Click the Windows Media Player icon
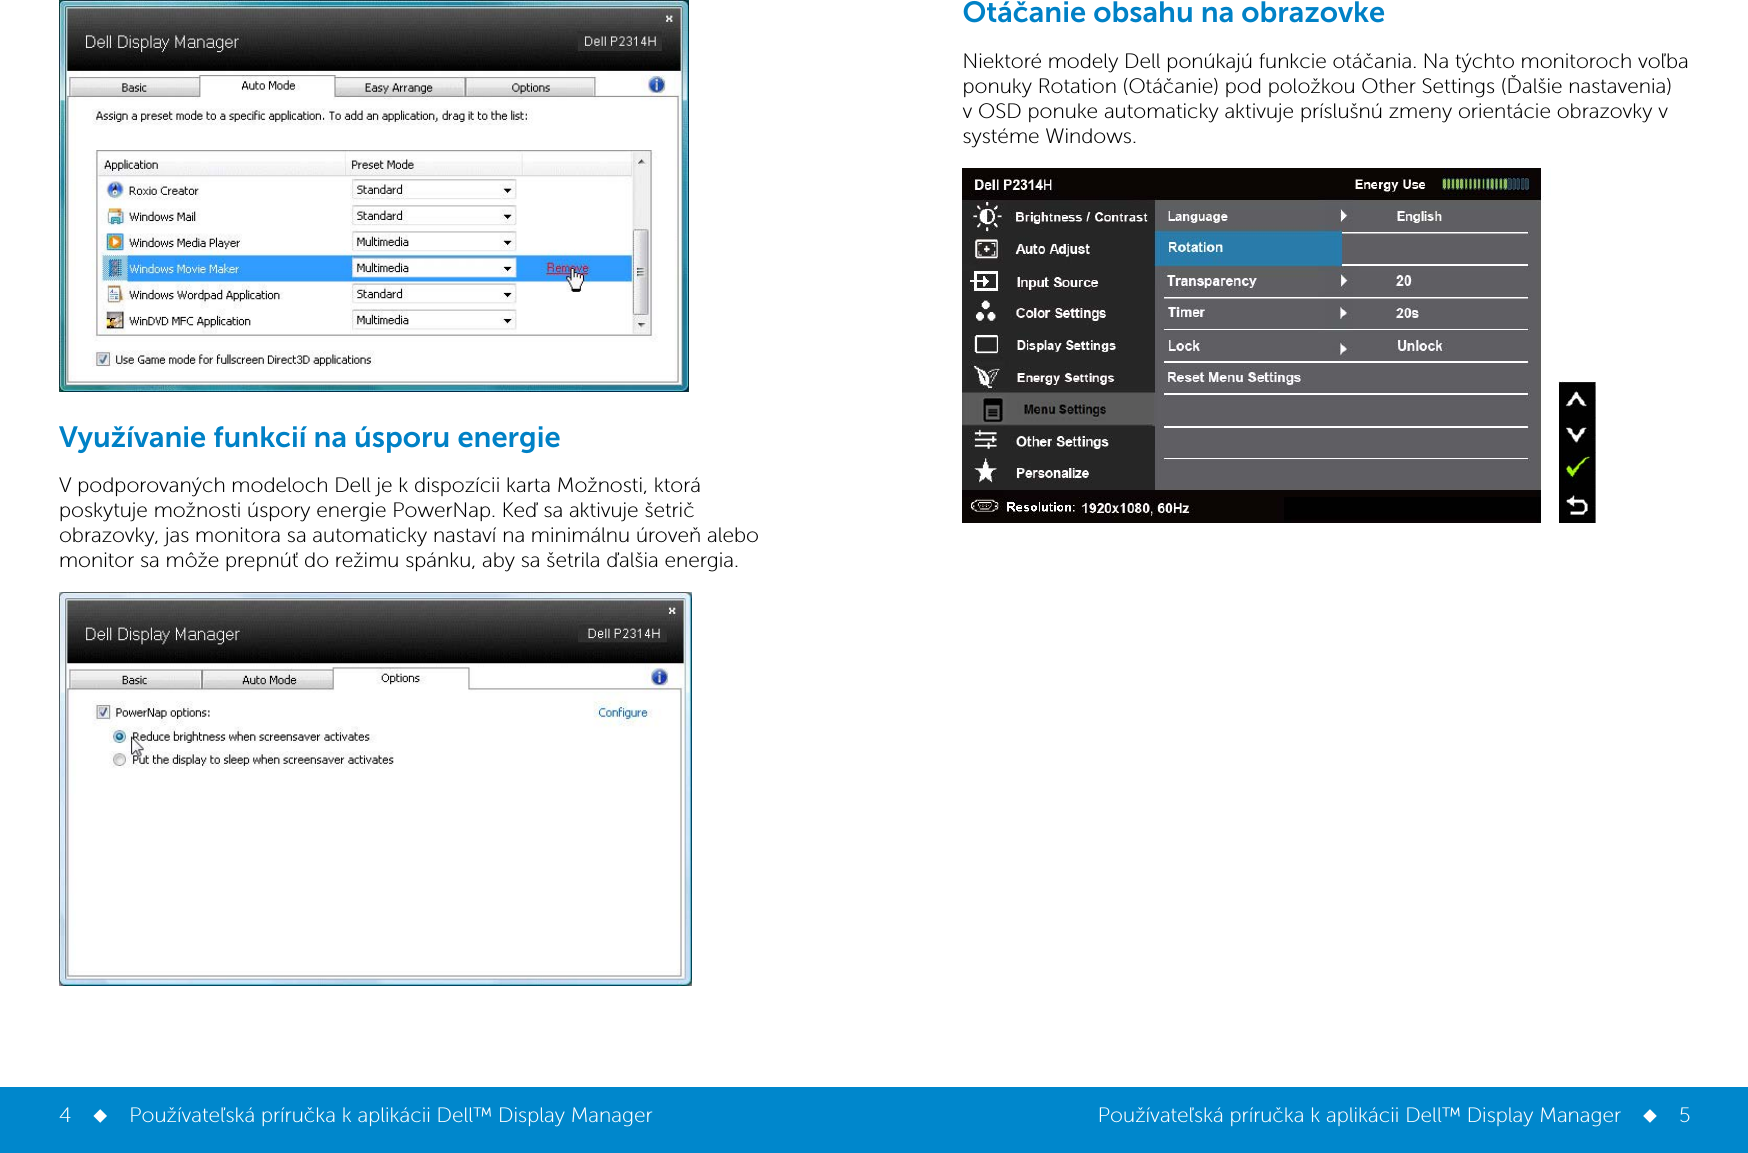Image resolution: width=1748 pixels, height=1153 pixels. [x=115, y=242]
